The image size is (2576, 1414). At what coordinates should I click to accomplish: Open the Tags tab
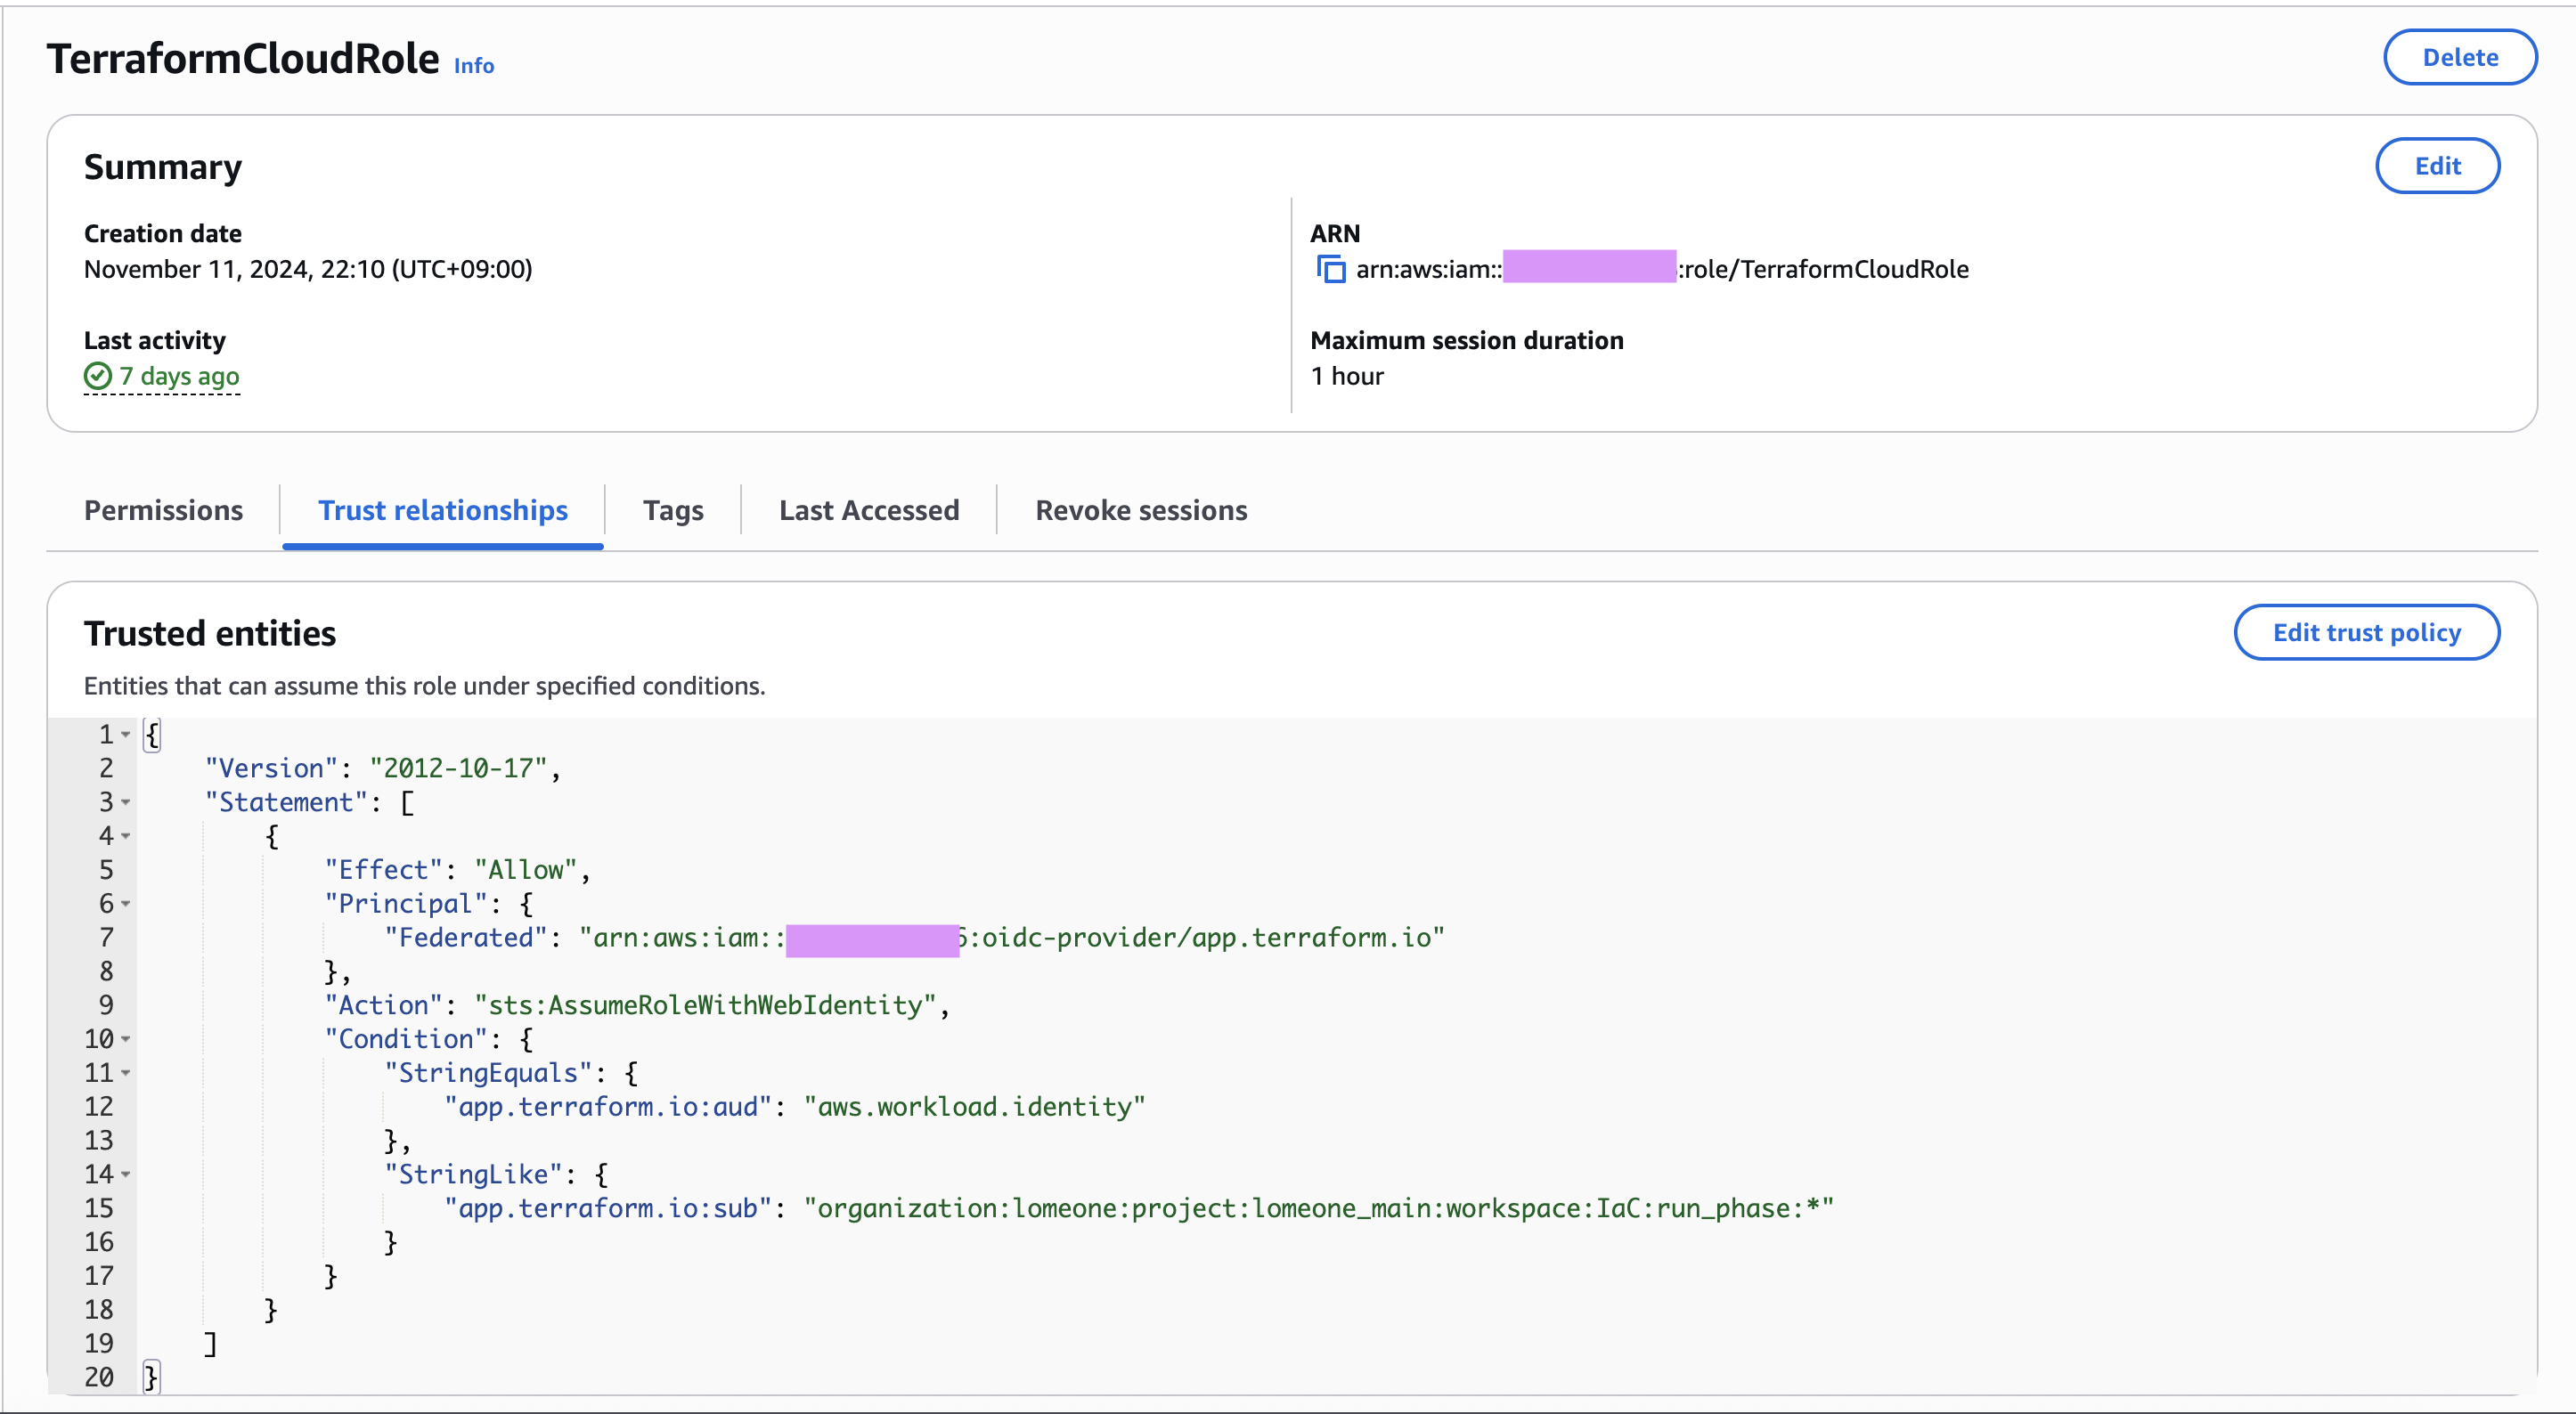tap(673, 510)
